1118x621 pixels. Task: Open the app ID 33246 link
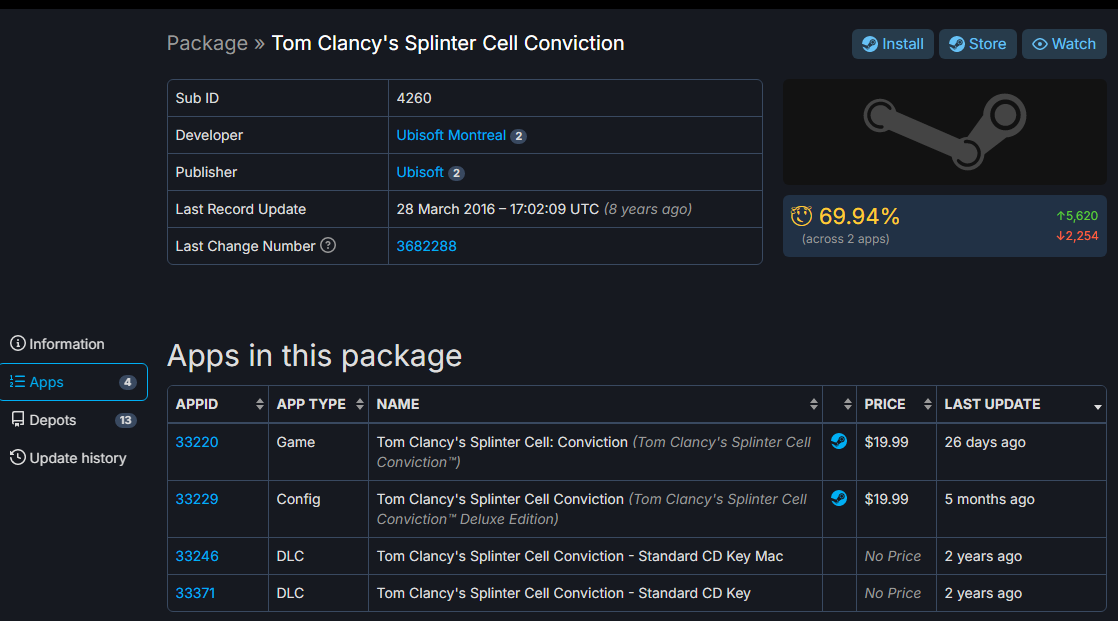click(x=197, y=556)
